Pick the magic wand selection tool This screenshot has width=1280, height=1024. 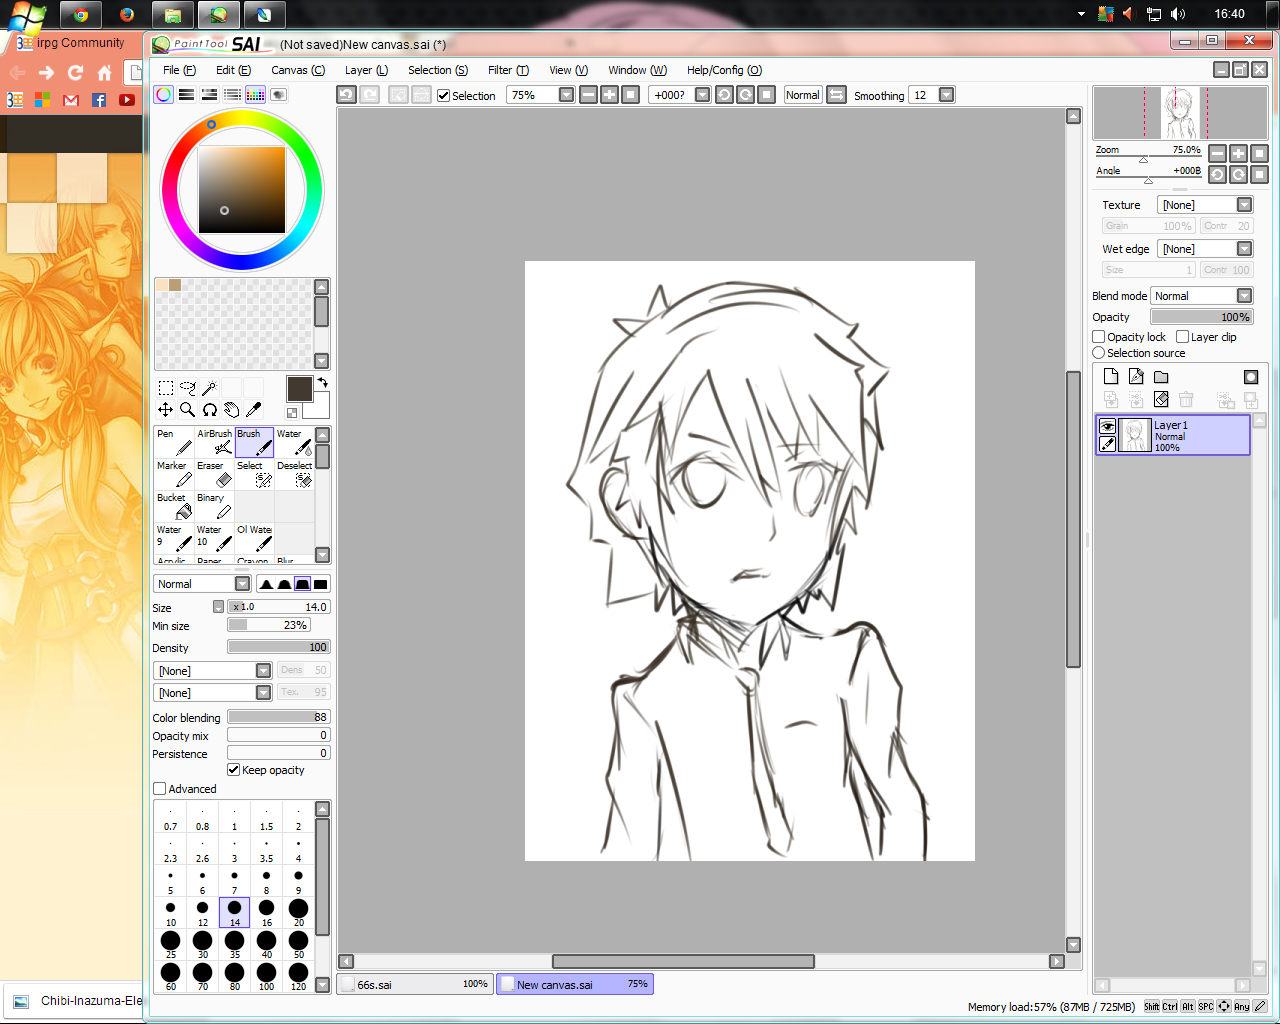pyautogui.click(x=210, y=388)
